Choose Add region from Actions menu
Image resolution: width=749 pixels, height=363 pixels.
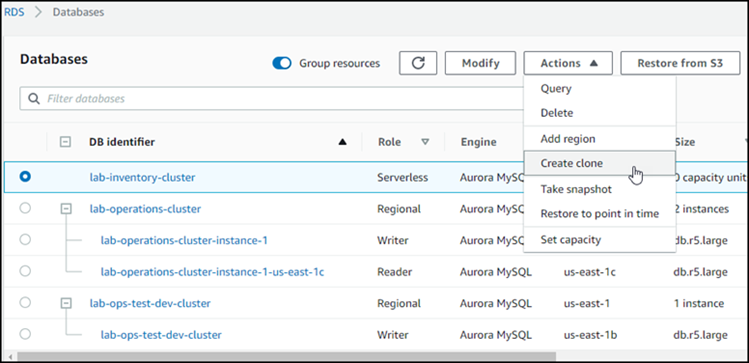pos(599,139)
